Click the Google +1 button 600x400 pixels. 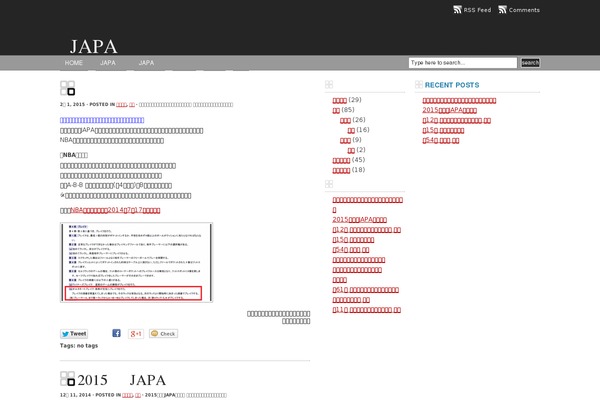pyautogui.click(x=135, y=333)
